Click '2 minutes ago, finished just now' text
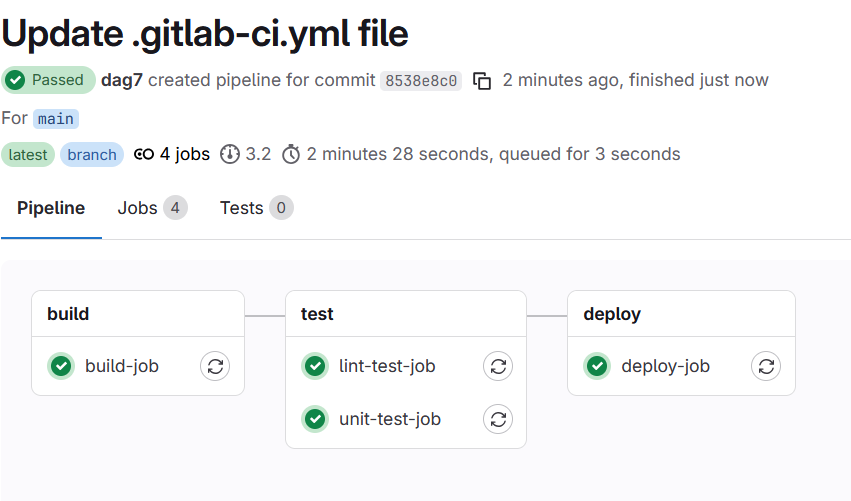Image resolution: width=851 pixels, height=501 pixels. 636,80
